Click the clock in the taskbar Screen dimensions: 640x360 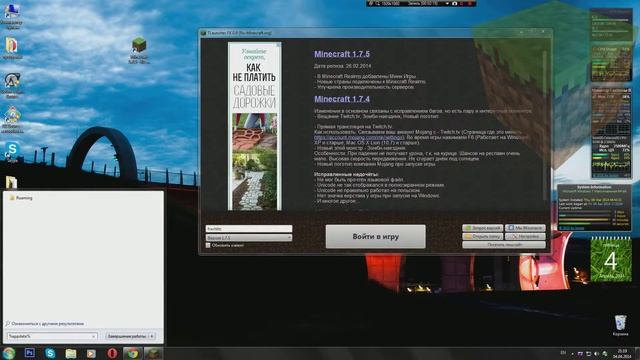[622, 353]
